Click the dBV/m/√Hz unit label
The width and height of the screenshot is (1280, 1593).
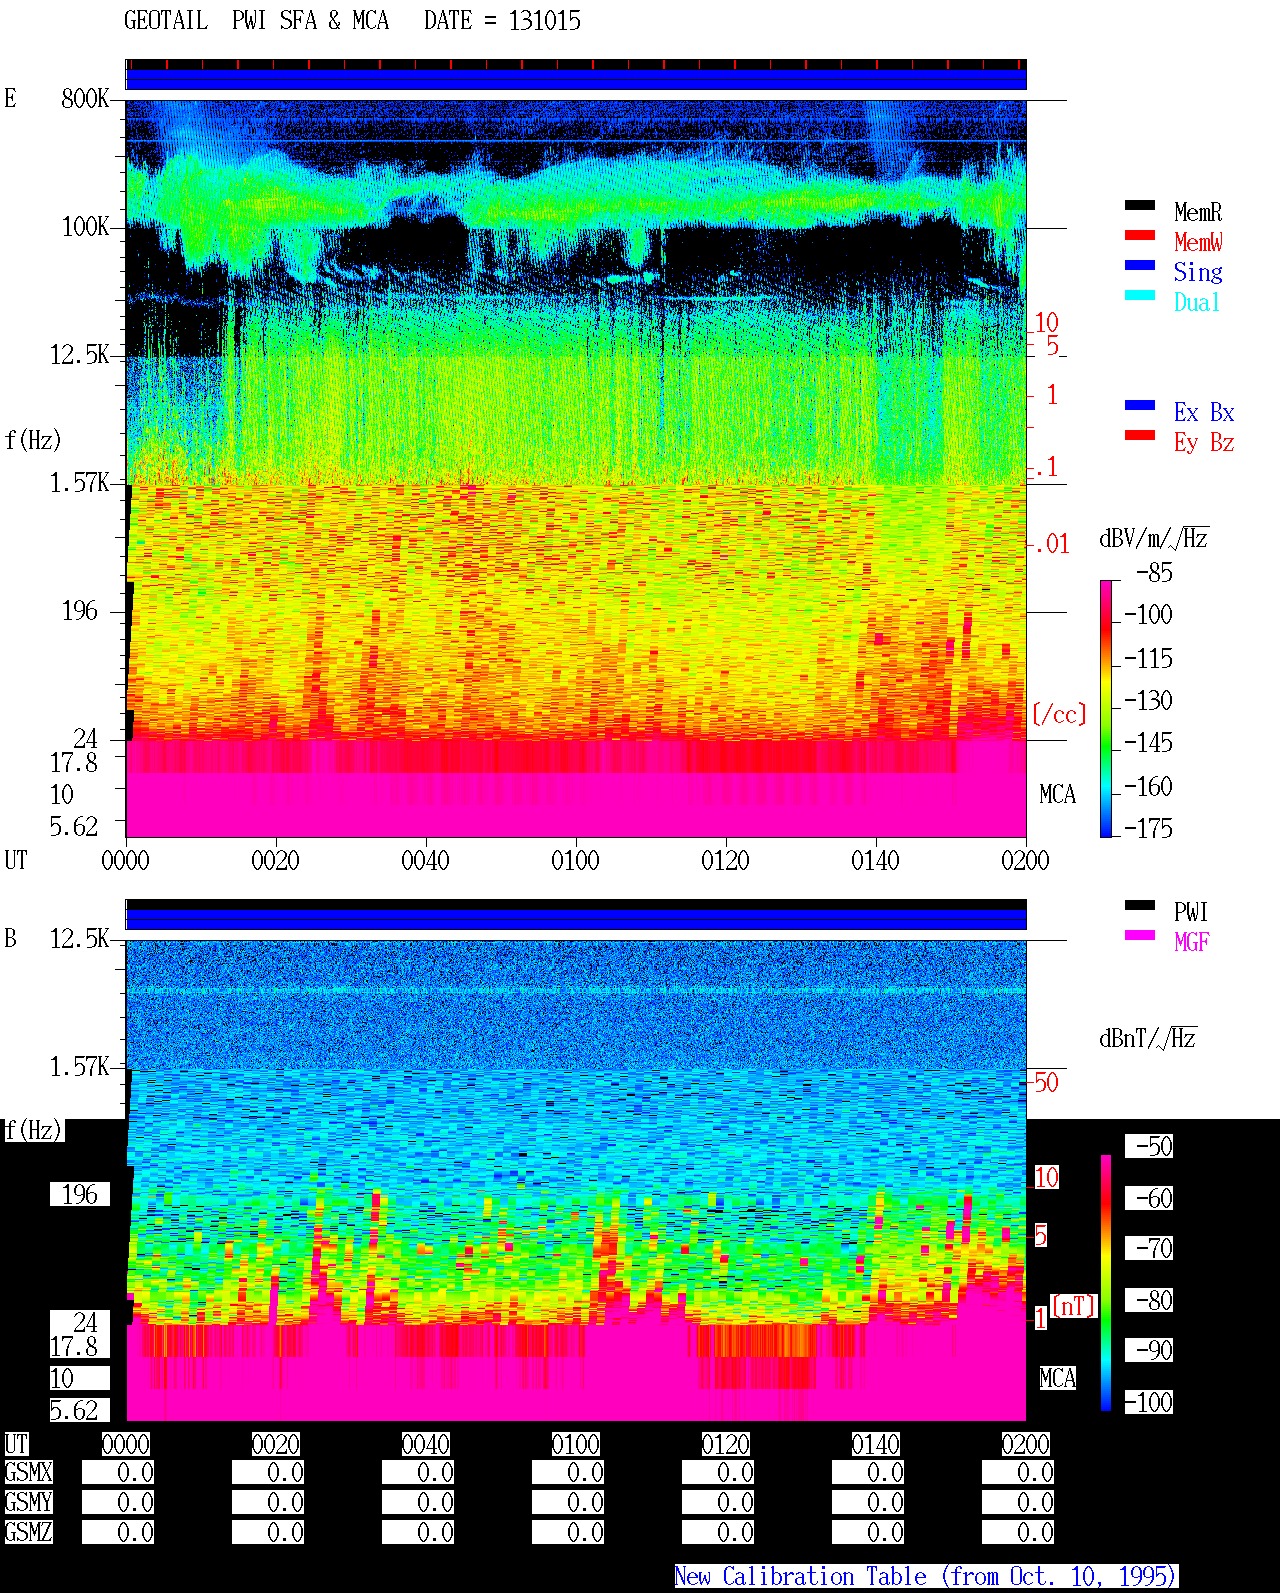(x=1154, y=538)
